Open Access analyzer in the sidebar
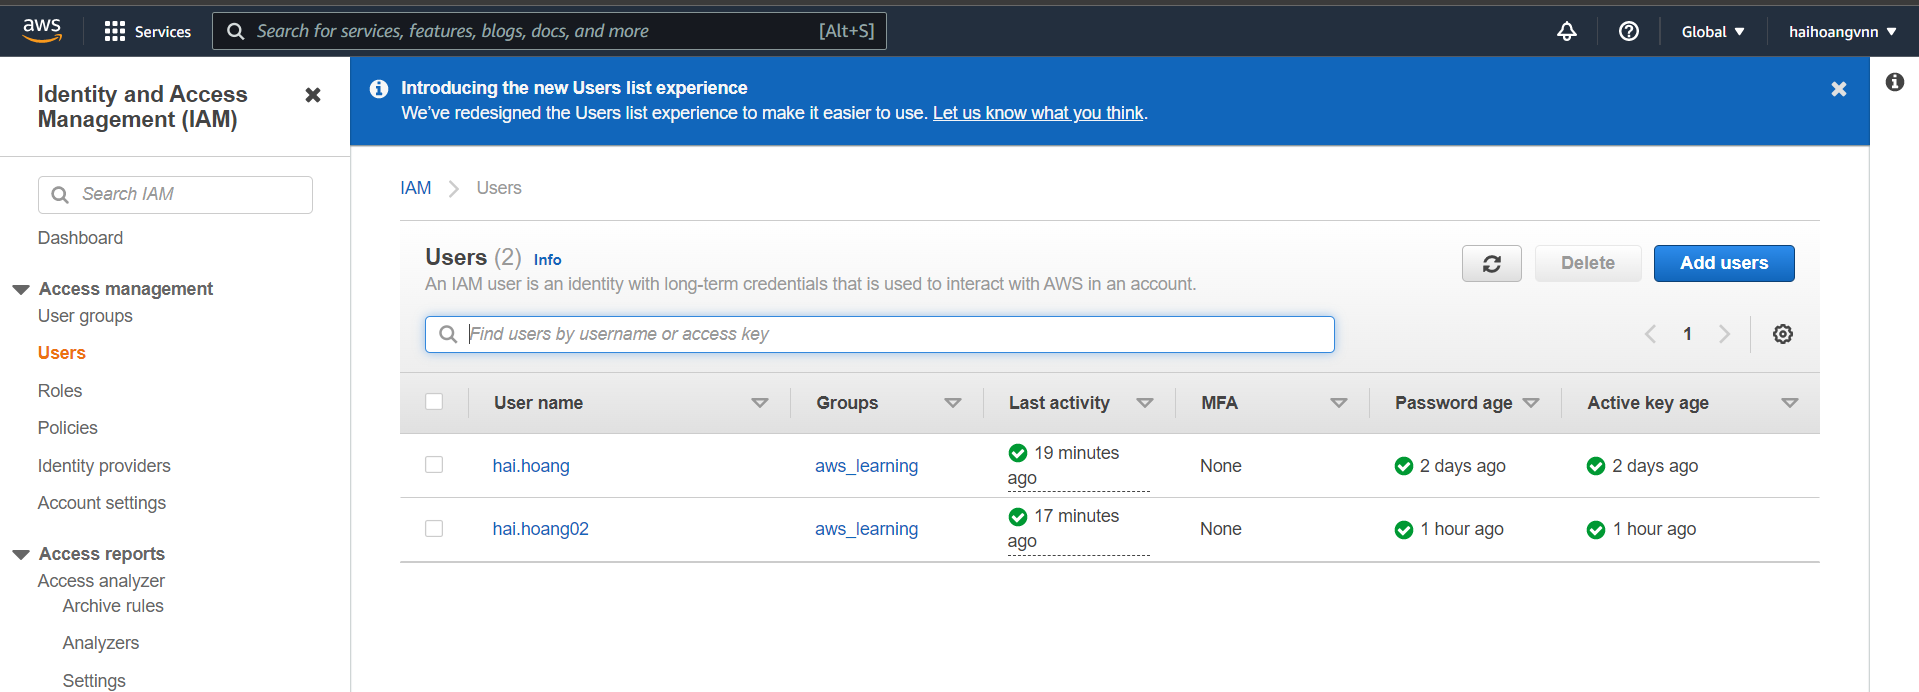The width and height of the screenshot is (1919, 692). 101,581
